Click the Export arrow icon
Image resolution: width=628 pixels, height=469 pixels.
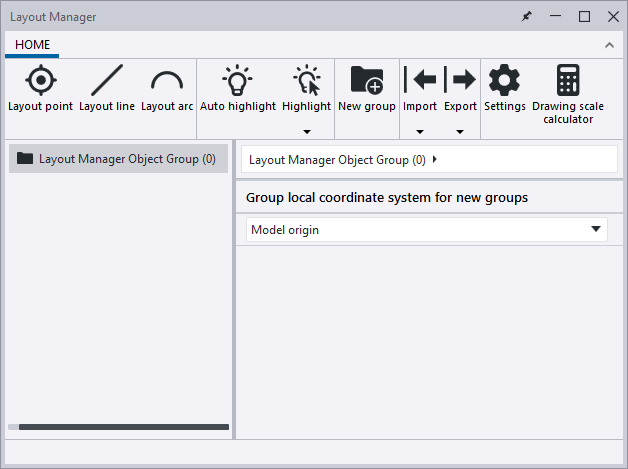tap(460, 81)
